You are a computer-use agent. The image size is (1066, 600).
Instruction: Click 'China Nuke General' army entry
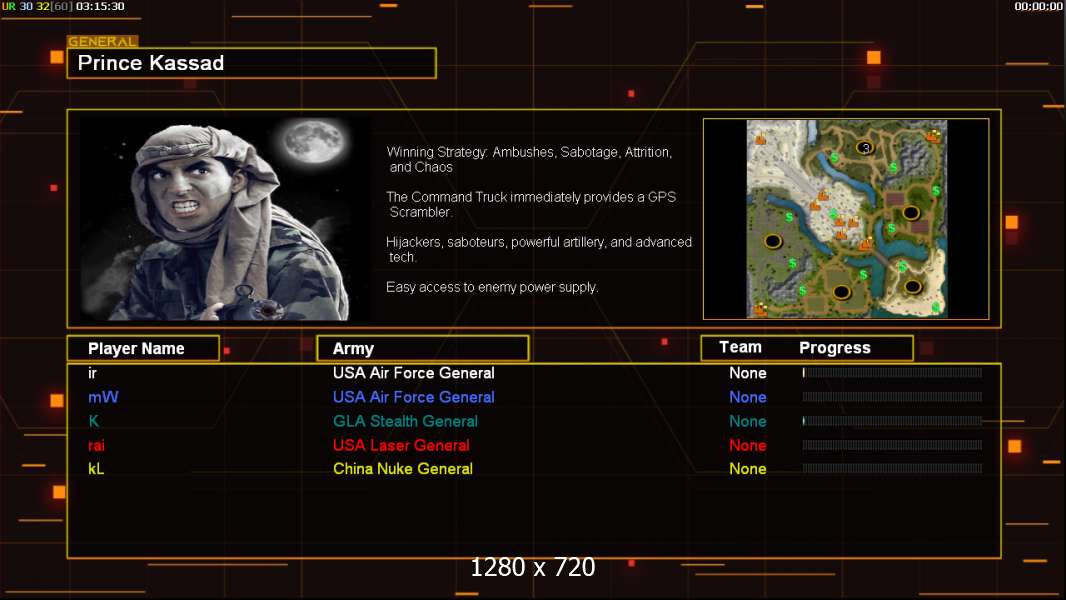(402, 469)
